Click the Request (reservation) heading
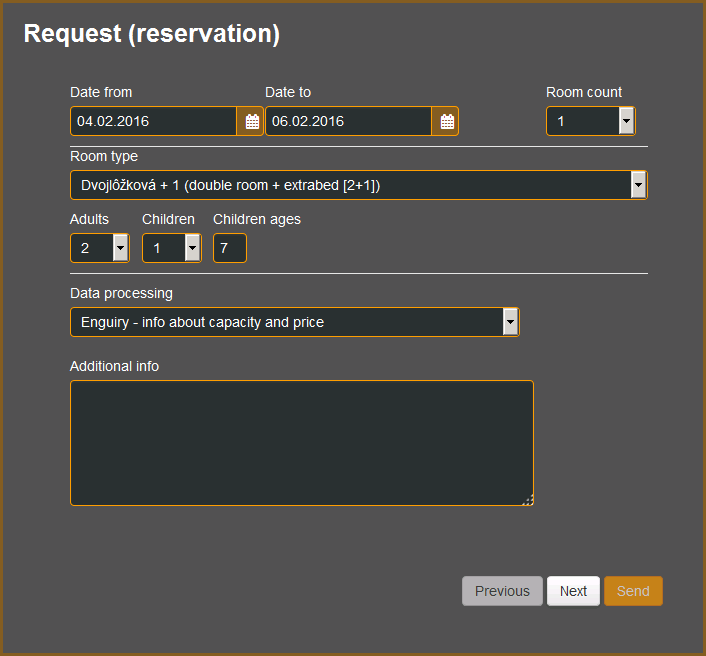This screenshot has height=656, width=706. (x=151, y=33)
